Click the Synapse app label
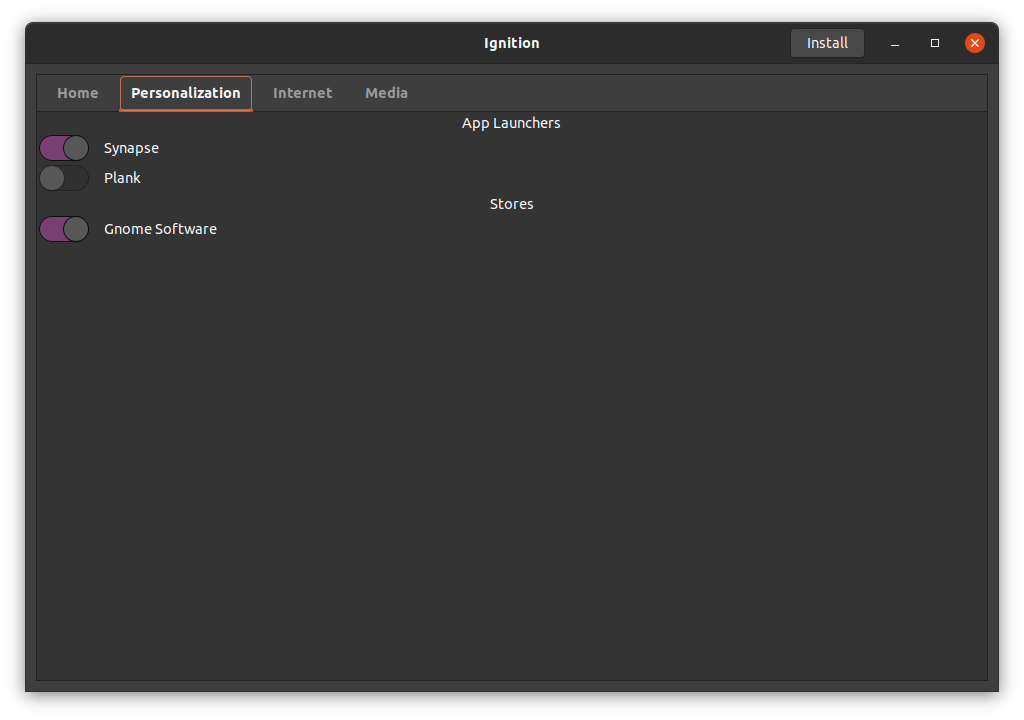This screenshot has width=1024, height=720. click(131, 148)
